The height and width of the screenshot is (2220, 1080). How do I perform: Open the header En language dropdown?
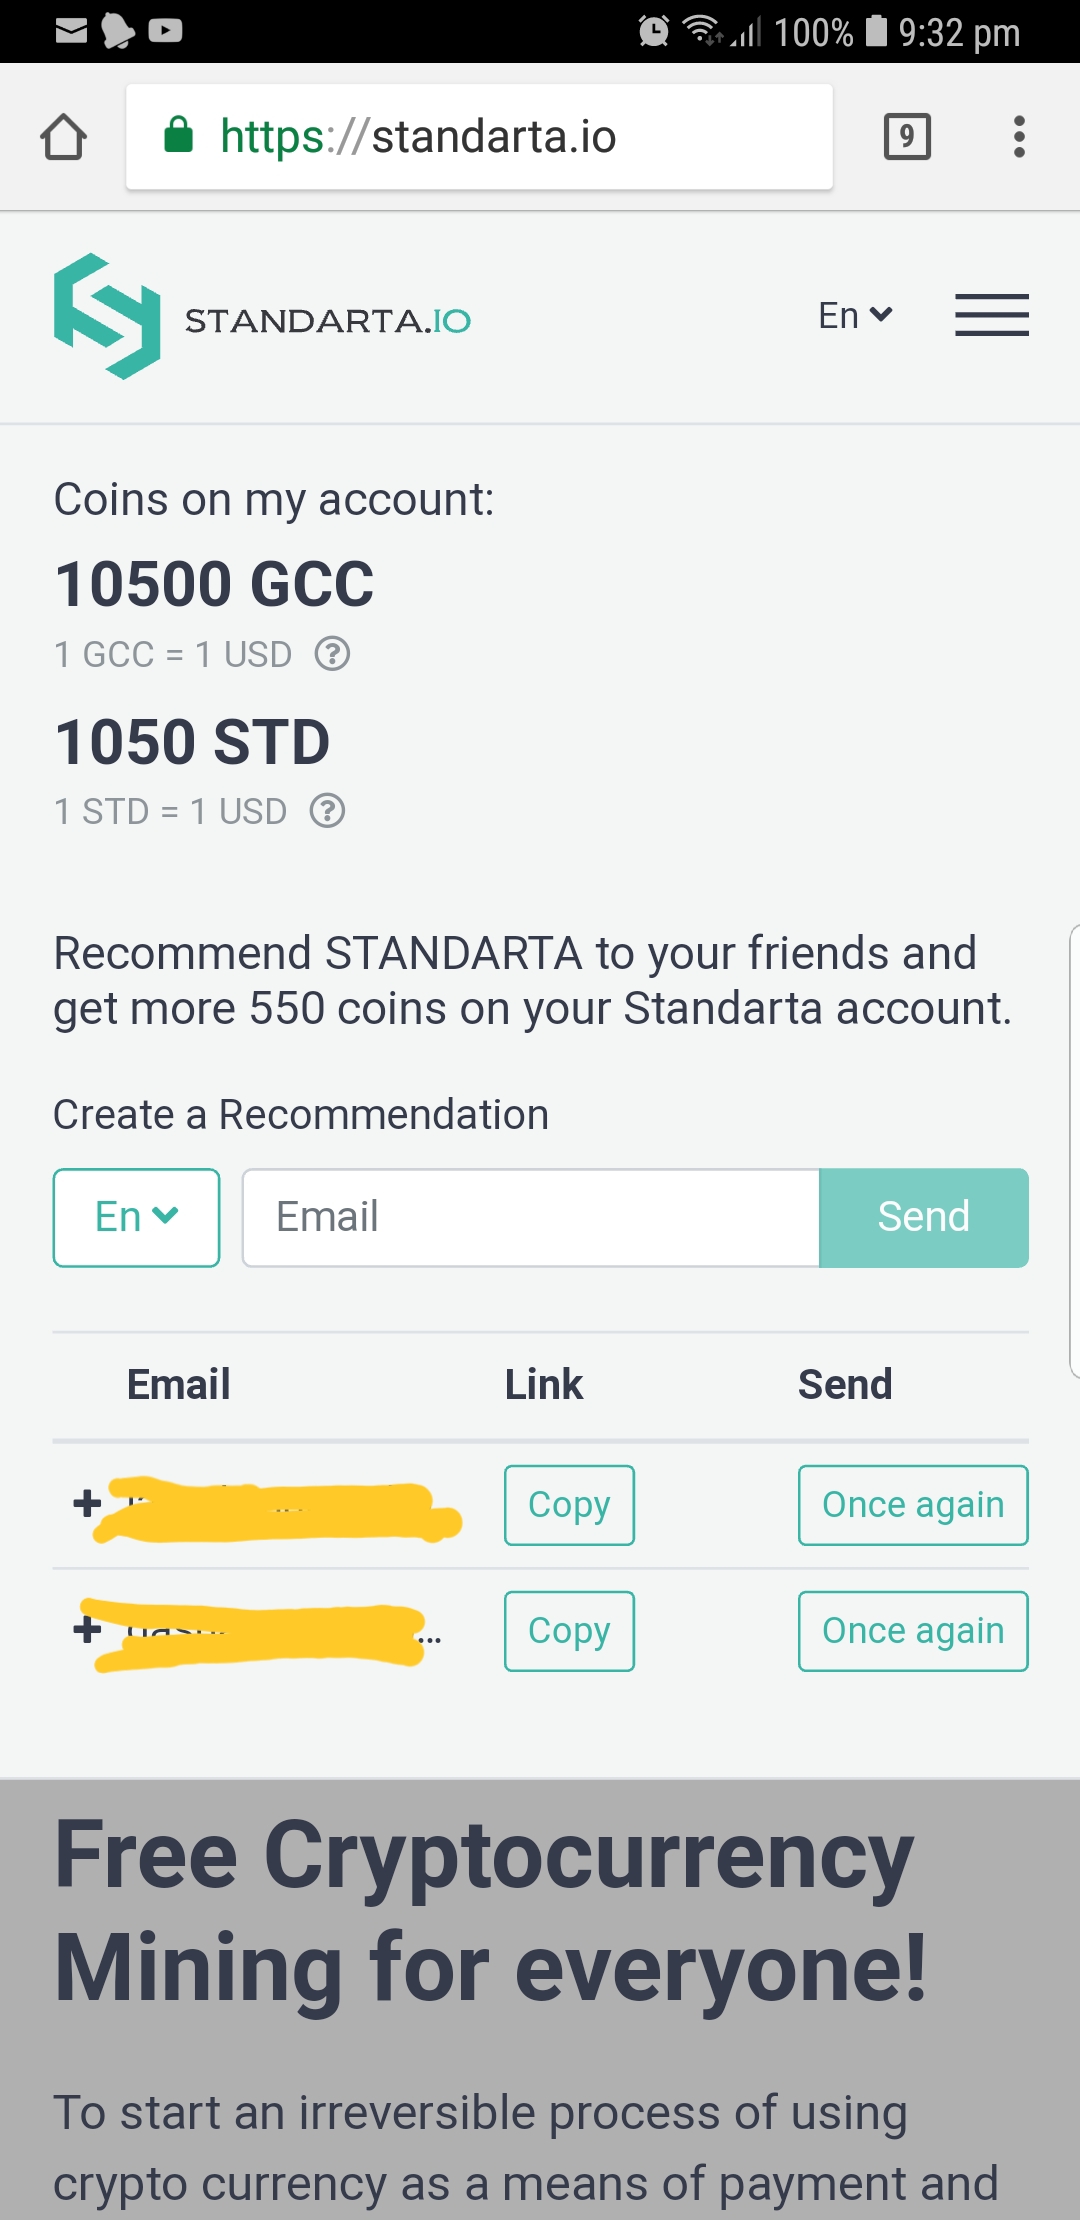pyautogui.click(x=855, y=316)
